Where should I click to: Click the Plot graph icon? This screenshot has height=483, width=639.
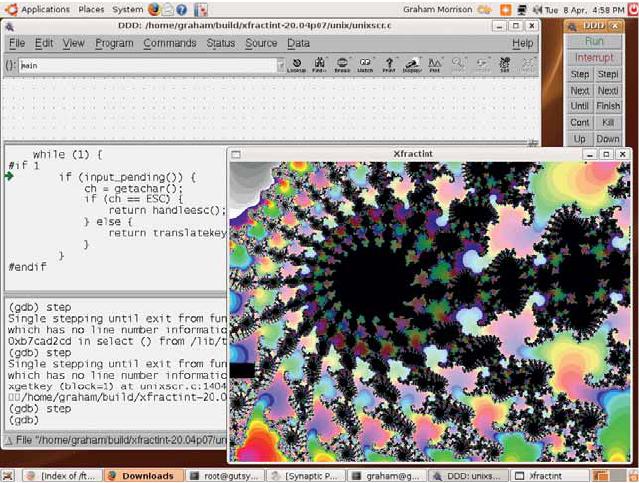click(435, 65)
